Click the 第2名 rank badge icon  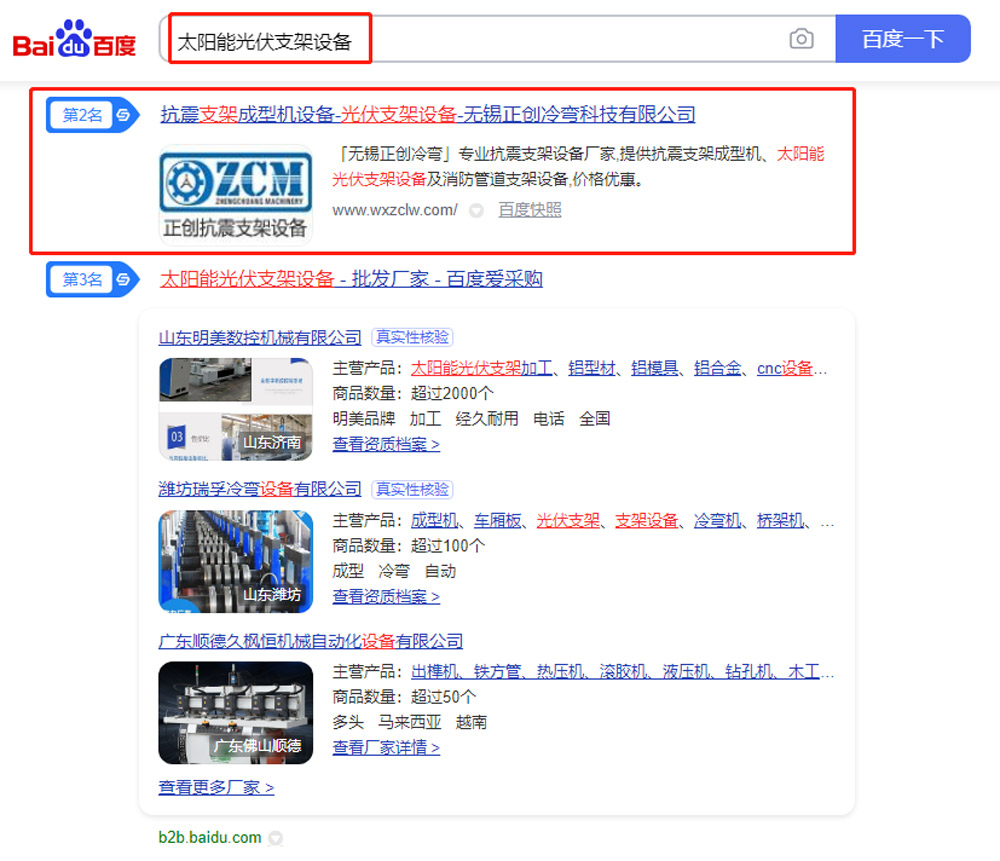(x=93, y=115)
